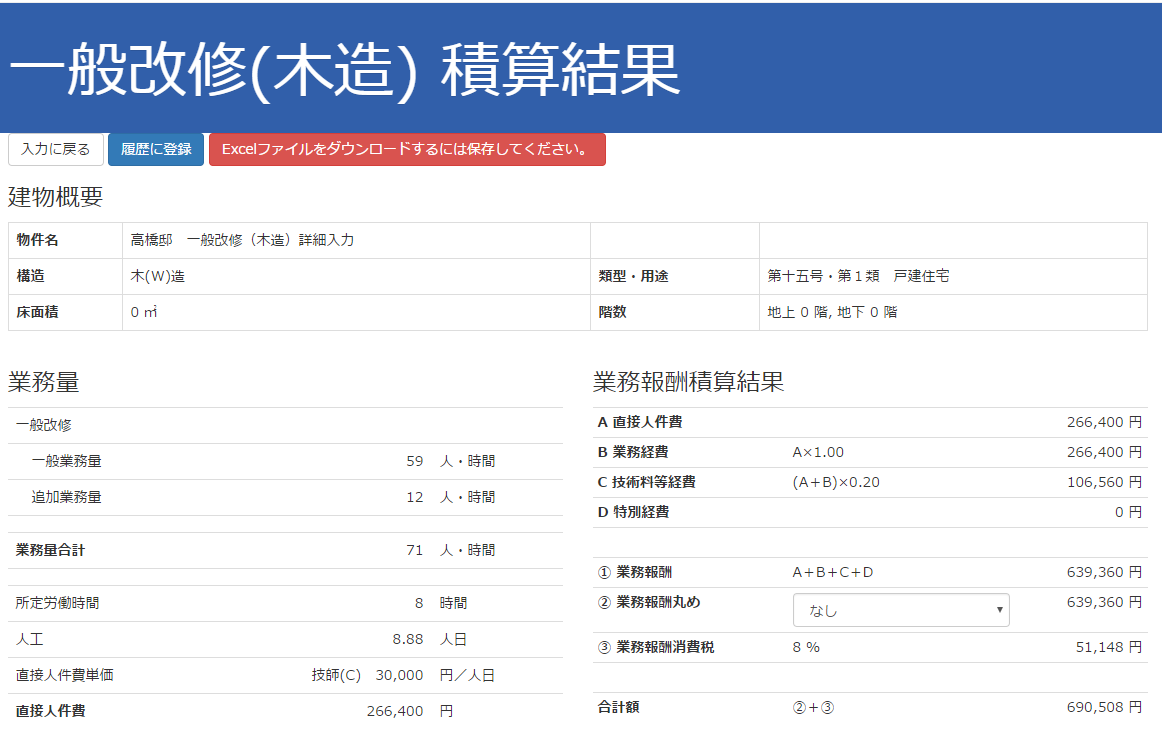Click the 一般改修 row label
Viewport: 1162px width, 749px height.
coord(44,425)
